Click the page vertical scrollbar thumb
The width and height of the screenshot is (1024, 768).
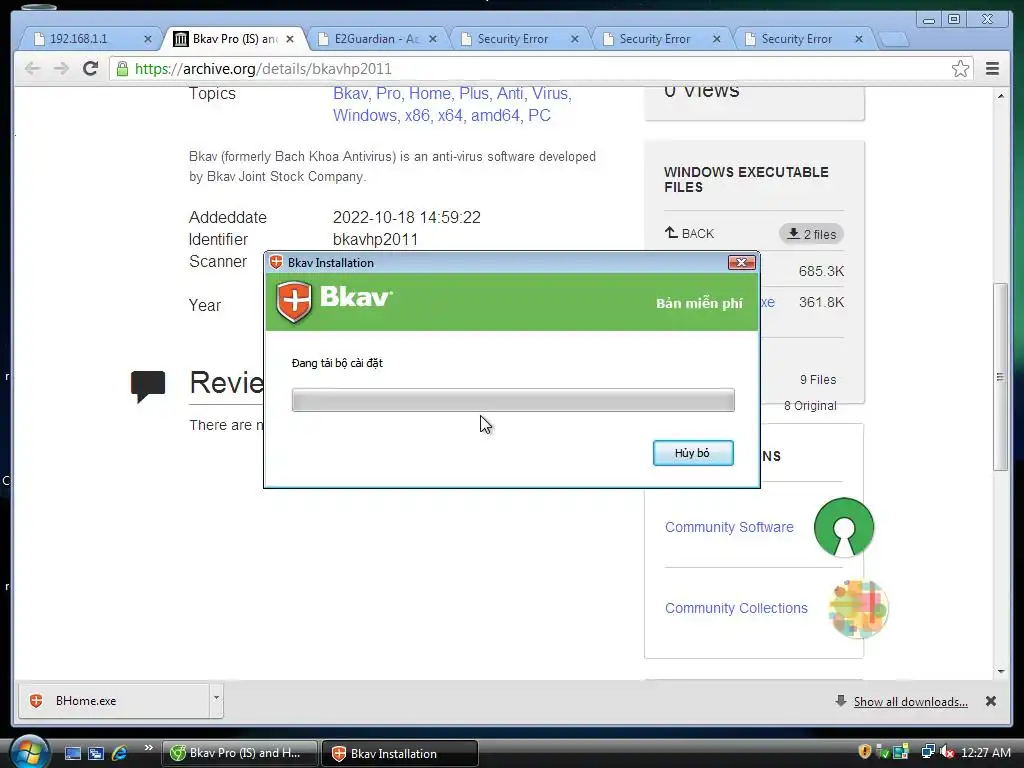tap(1000, 376)
